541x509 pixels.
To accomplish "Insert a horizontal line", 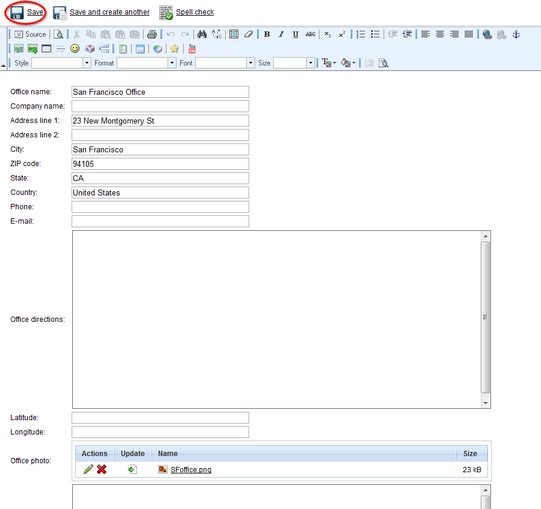I will click(60, 49).
